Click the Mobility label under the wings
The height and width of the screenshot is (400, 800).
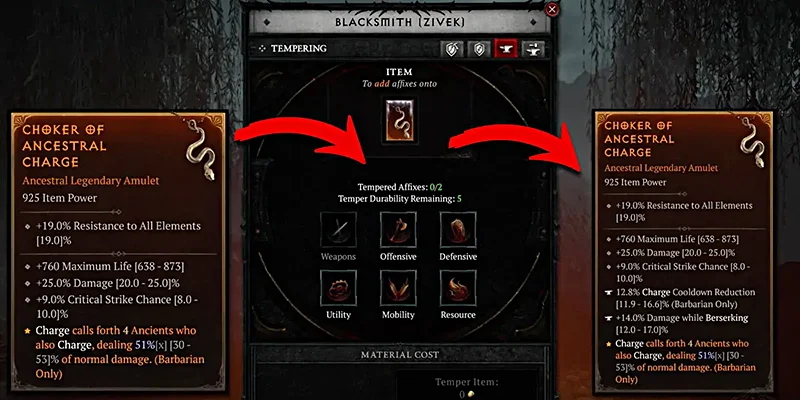tap(398, 315)
